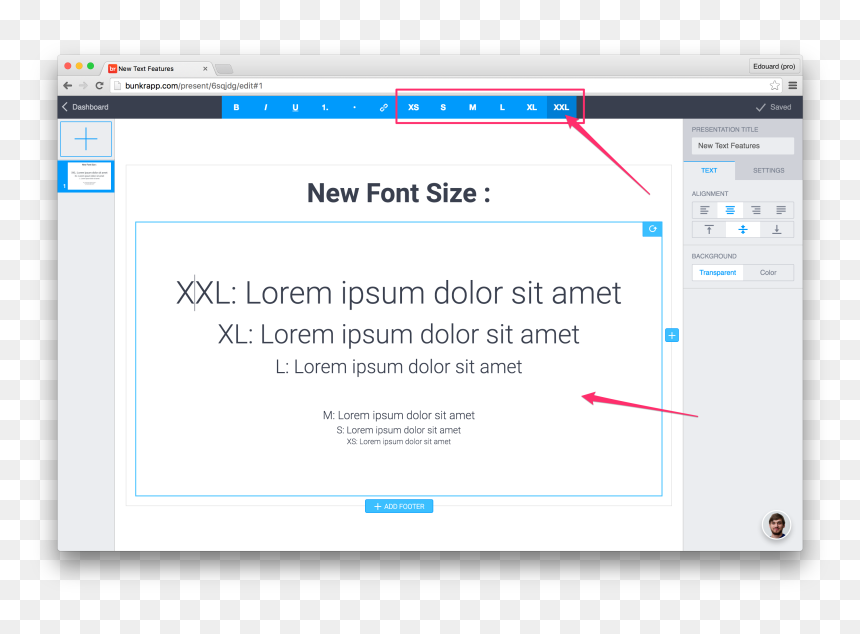
Task: Center-align the text horizontally
Action: click(x=730, y=210)
